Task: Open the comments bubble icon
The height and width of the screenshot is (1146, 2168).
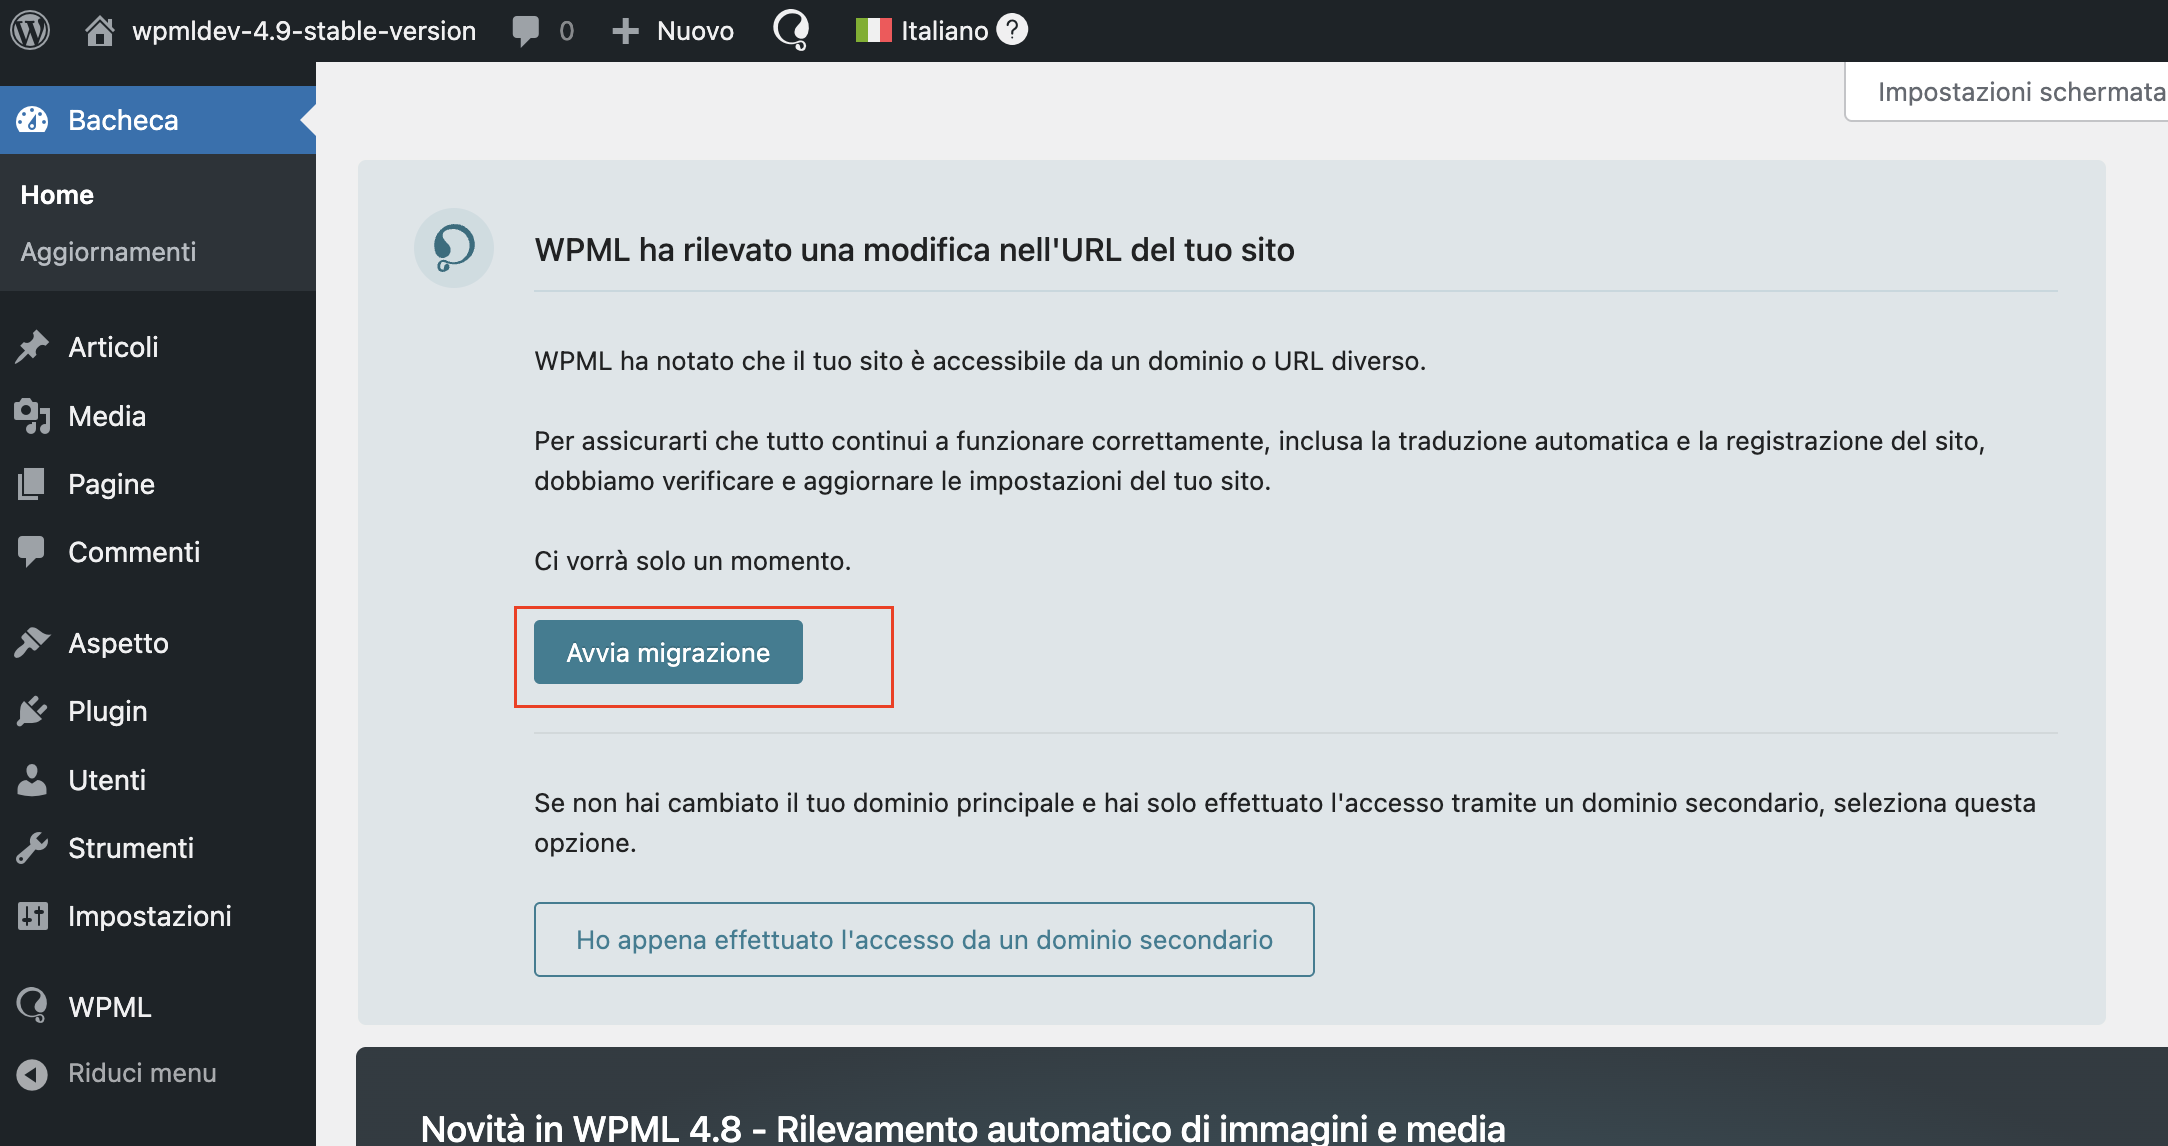Action: click(x=525, y=30)
